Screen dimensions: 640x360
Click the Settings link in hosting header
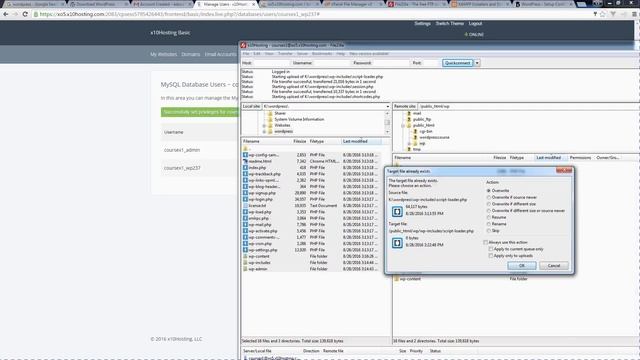point(422,24)
